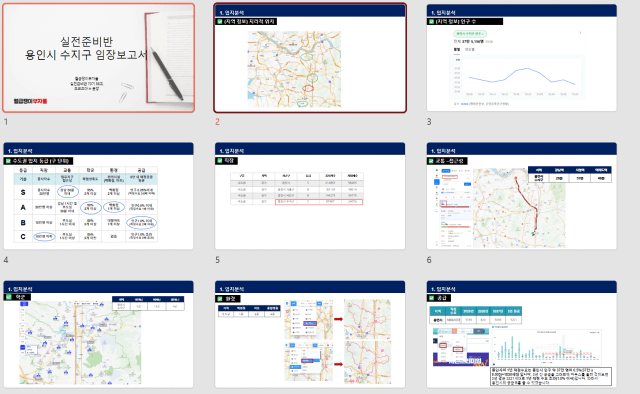Click slide number label "4"
Screen dimensions: 640x394
pyautogui.click(x=6, y=260)
